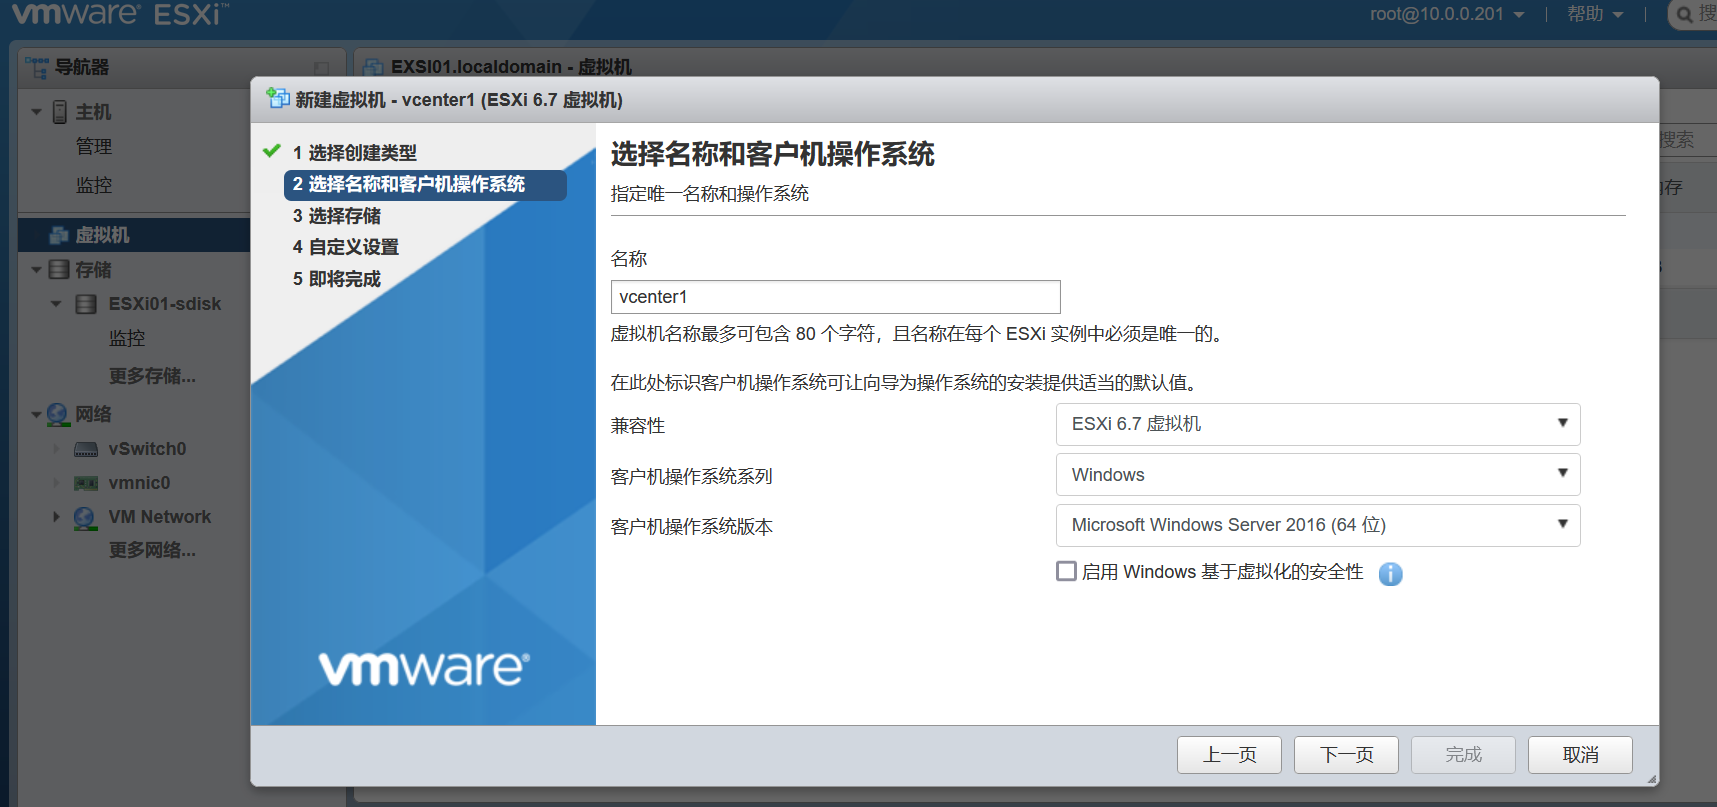
Task: Click the 下一页 next button
Action: pyautogui.click(x=1346, y=755)
